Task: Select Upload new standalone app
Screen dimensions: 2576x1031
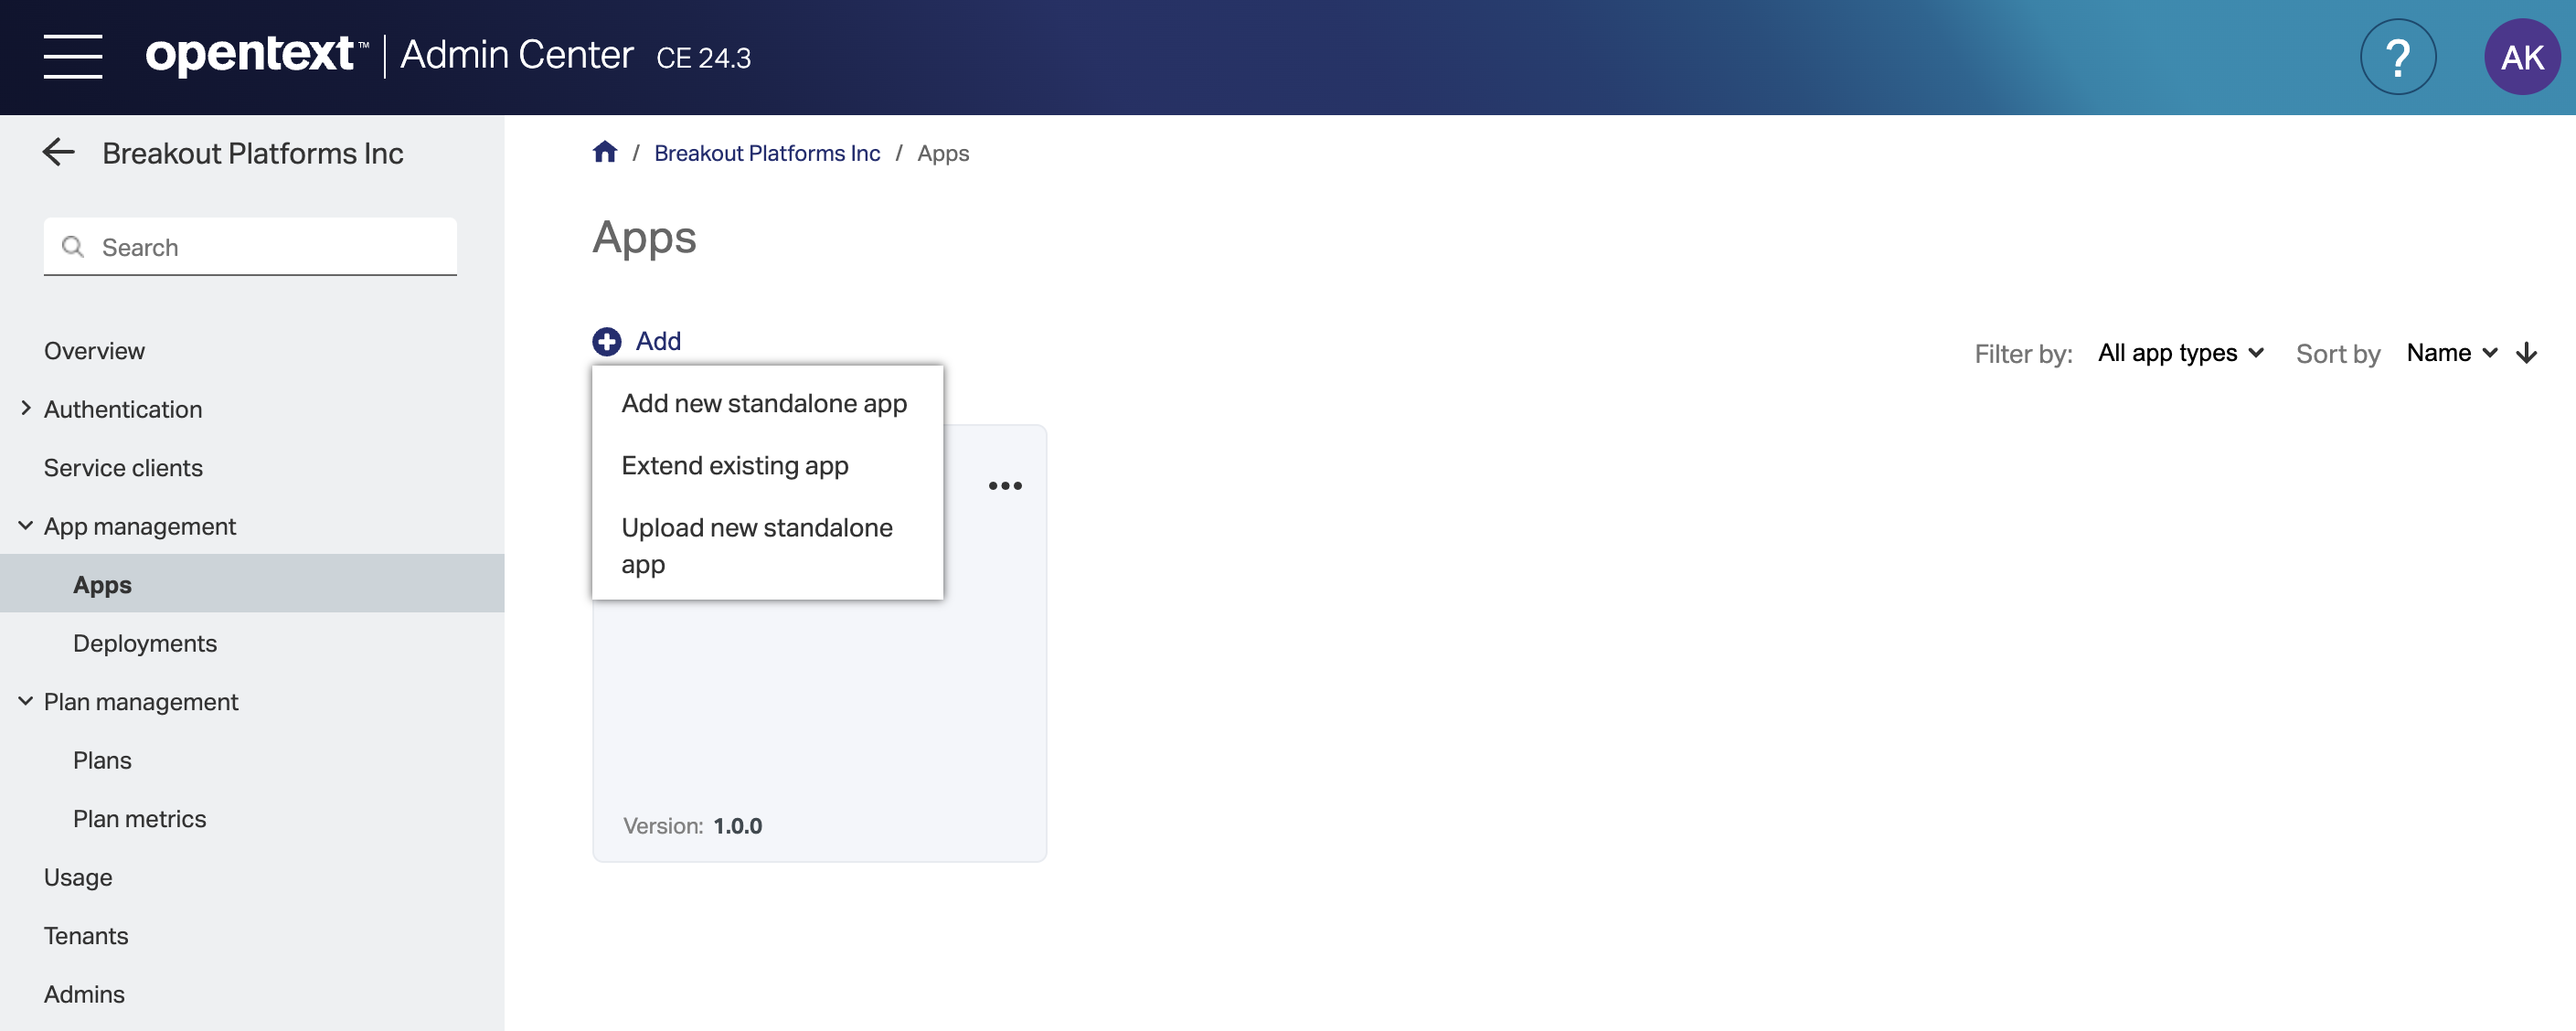Action: (x=757, y=545)
